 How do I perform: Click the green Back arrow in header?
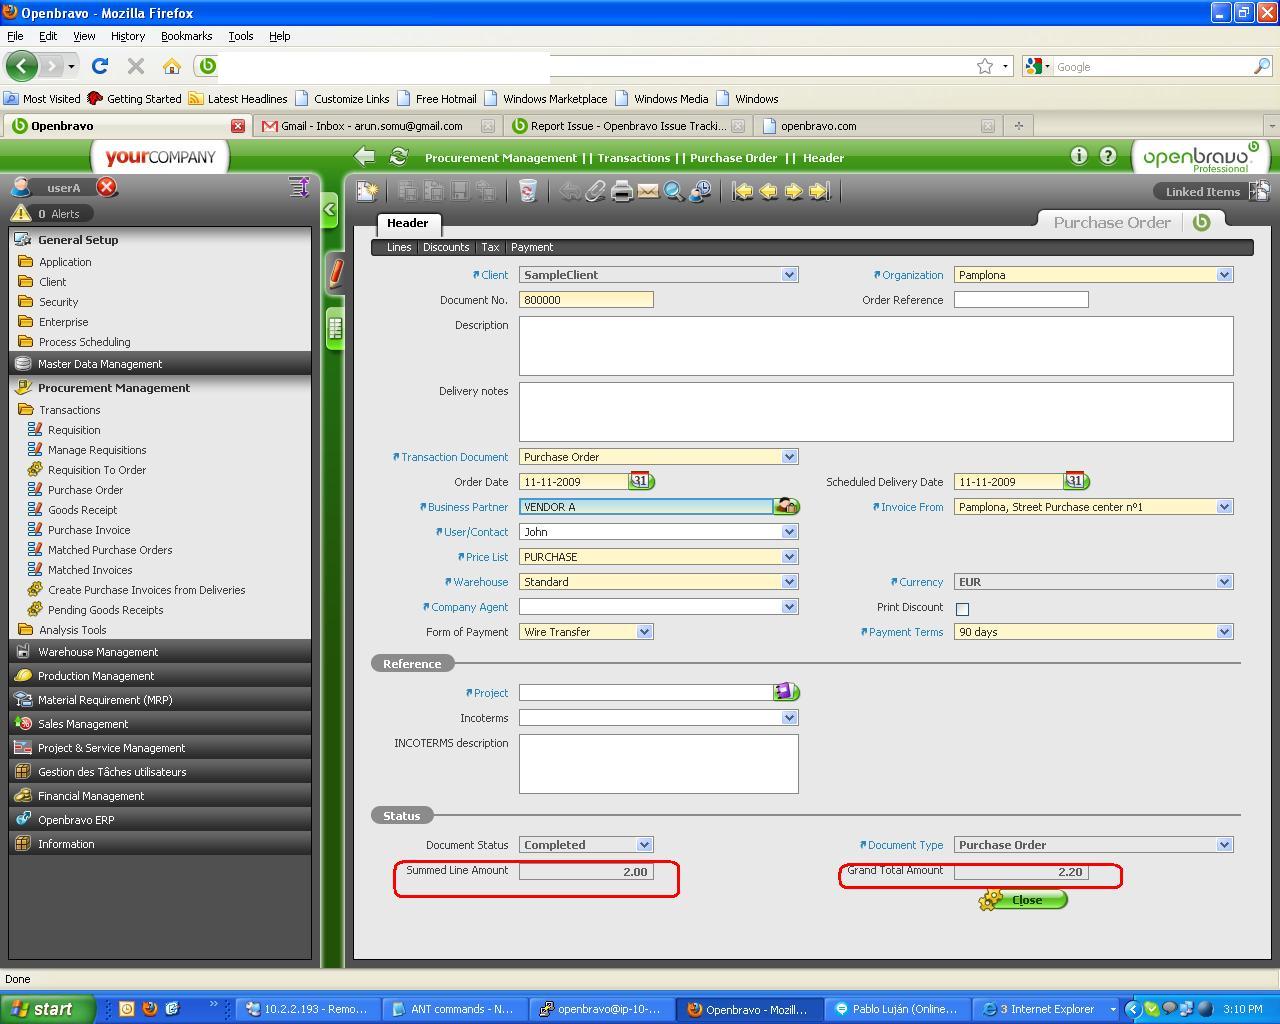(365, 156)
